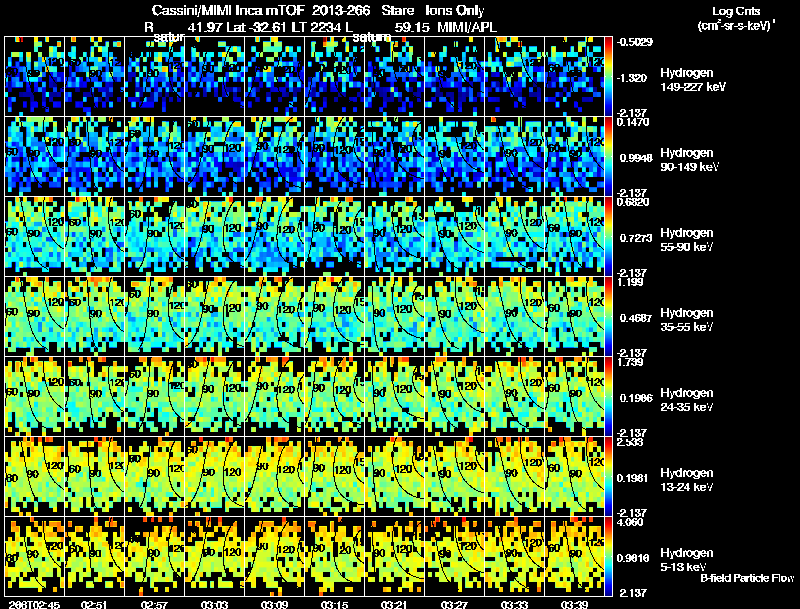Click the colorbar beside the 149-227 keV row

coord(609,76)
